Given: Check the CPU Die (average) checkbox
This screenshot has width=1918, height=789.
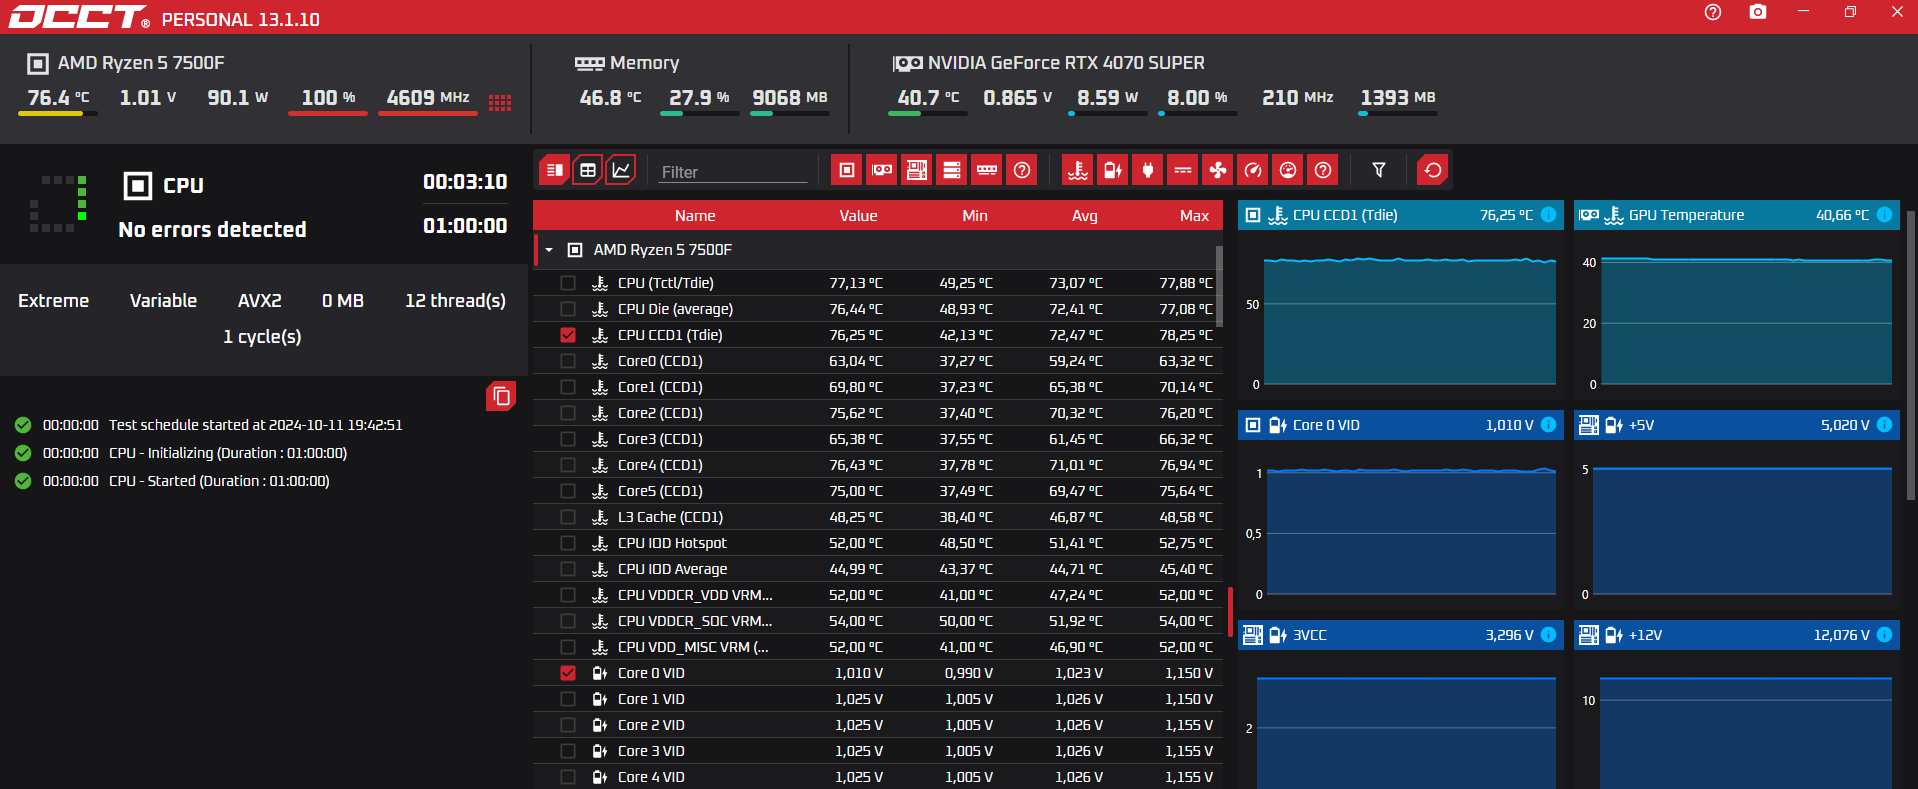Looking at the screenshot, I should [568, 309].
